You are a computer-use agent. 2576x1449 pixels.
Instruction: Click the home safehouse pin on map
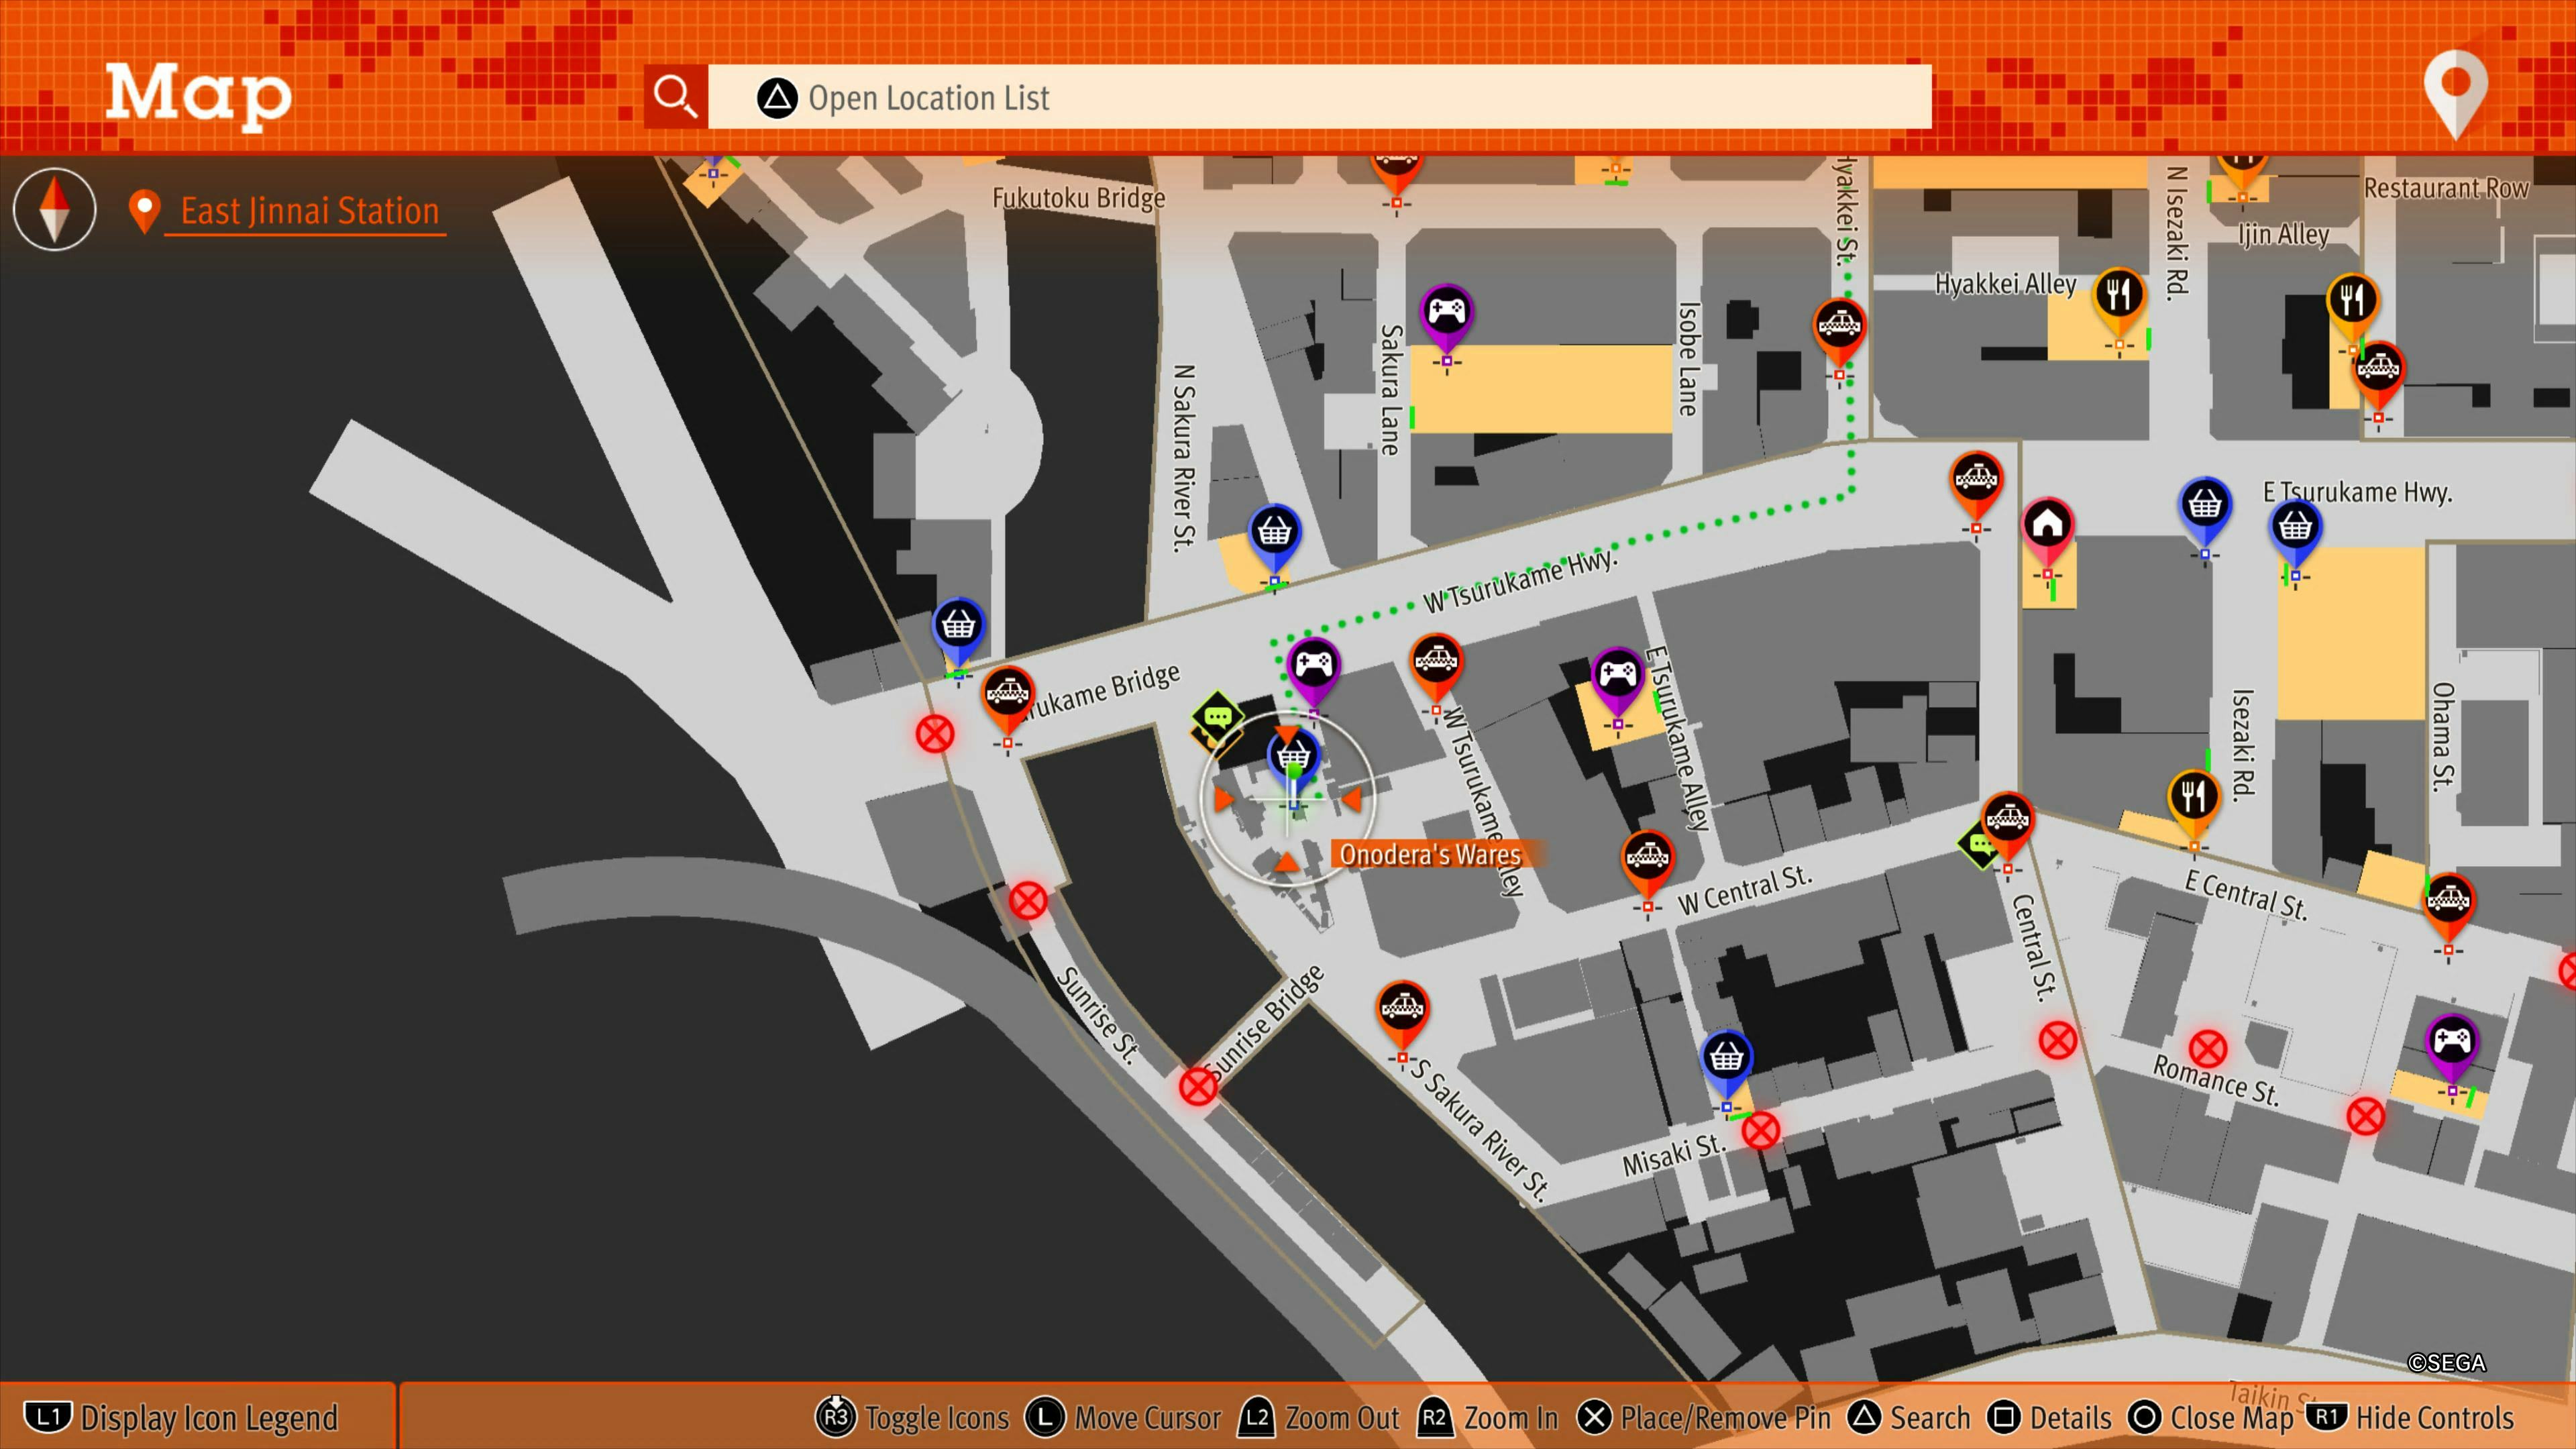coord(2047,523)
